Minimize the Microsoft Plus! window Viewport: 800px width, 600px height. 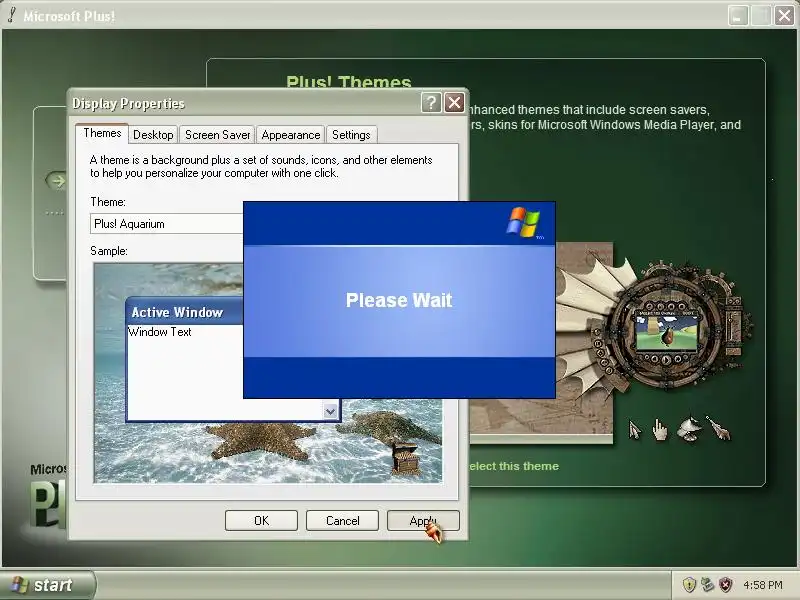[738, 16]
